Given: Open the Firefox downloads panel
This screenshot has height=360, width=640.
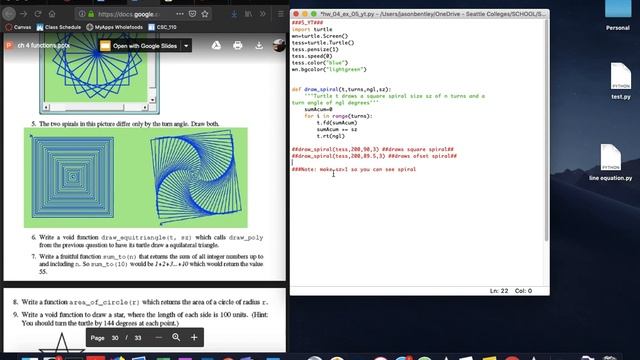Looking at the screenshot, I should [x=234, y=14].
